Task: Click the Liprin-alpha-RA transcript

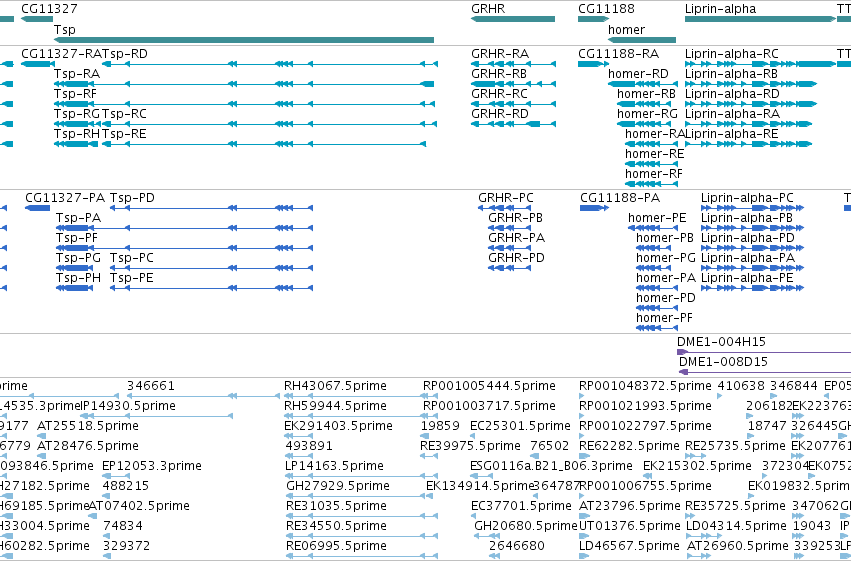Action: click(748, 124)
